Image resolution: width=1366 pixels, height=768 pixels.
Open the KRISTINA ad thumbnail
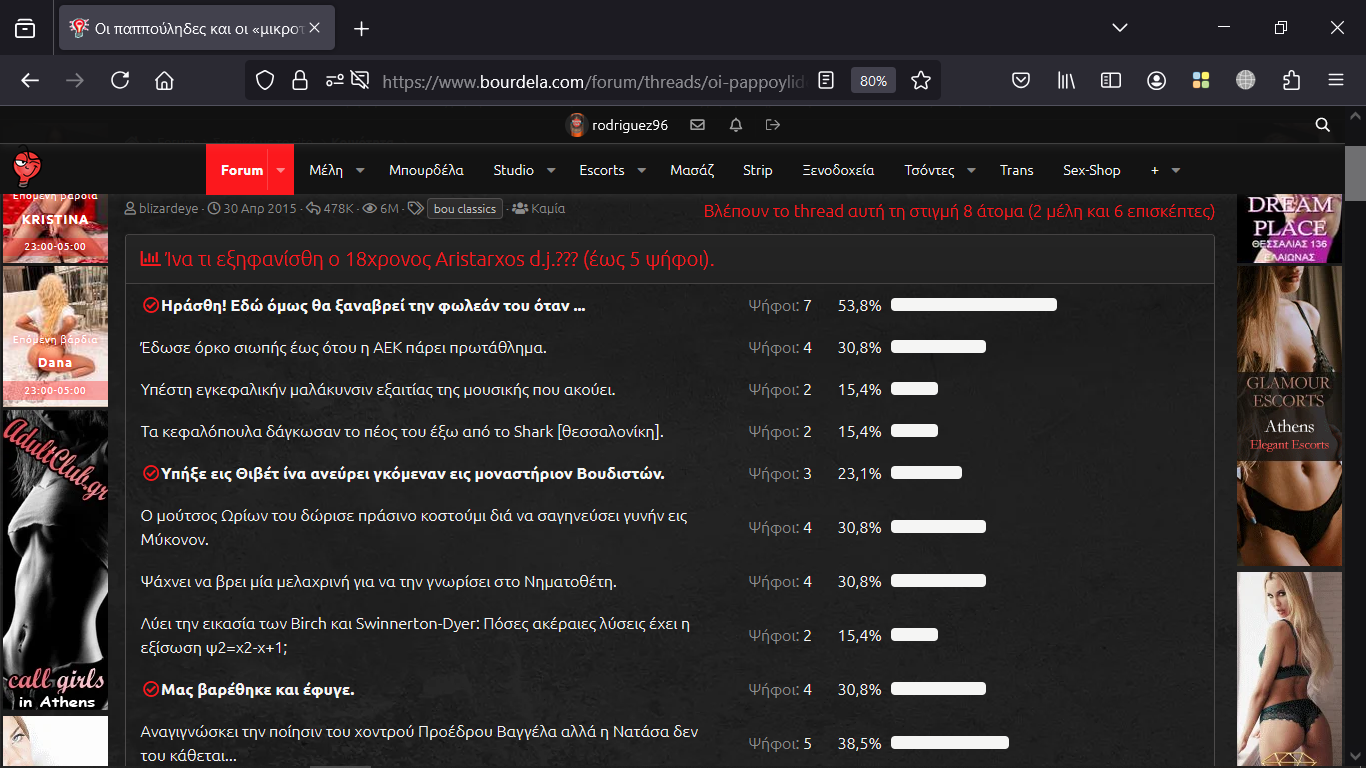pyautogui.click(x=55, y=226)
